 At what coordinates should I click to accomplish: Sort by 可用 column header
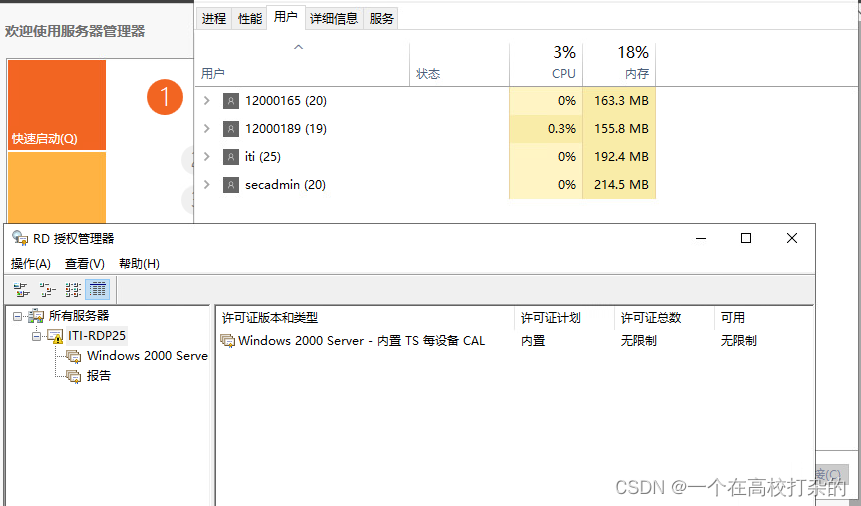tap(763, 318)
